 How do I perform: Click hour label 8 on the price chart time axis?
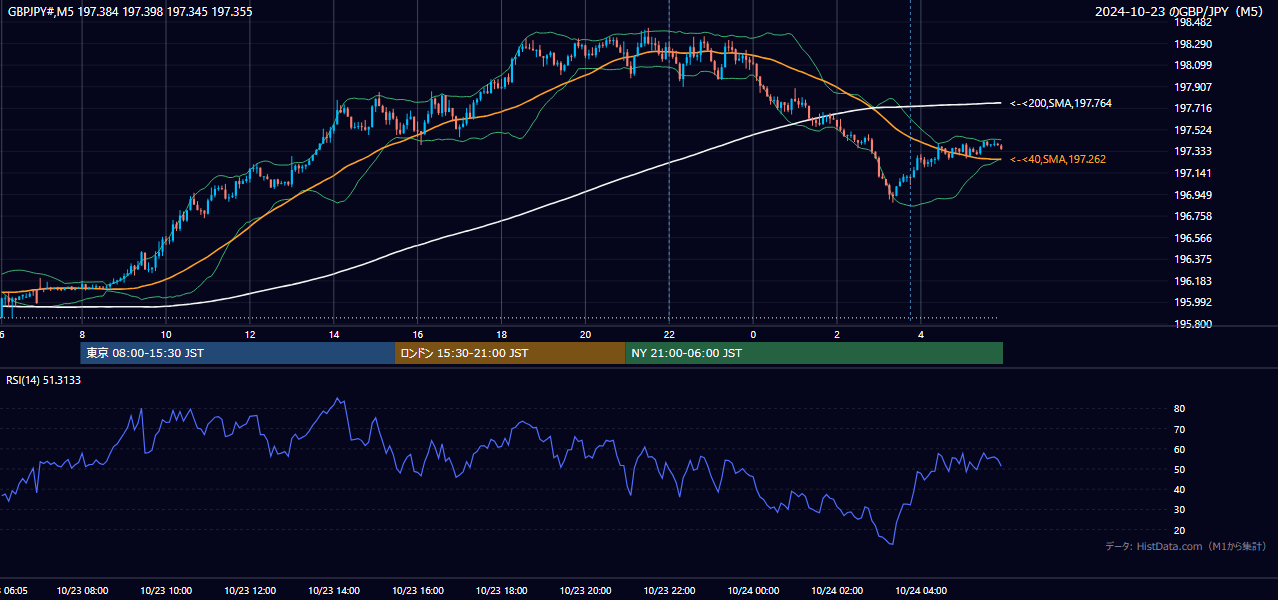pyautogui.click(x=82, y=334)
